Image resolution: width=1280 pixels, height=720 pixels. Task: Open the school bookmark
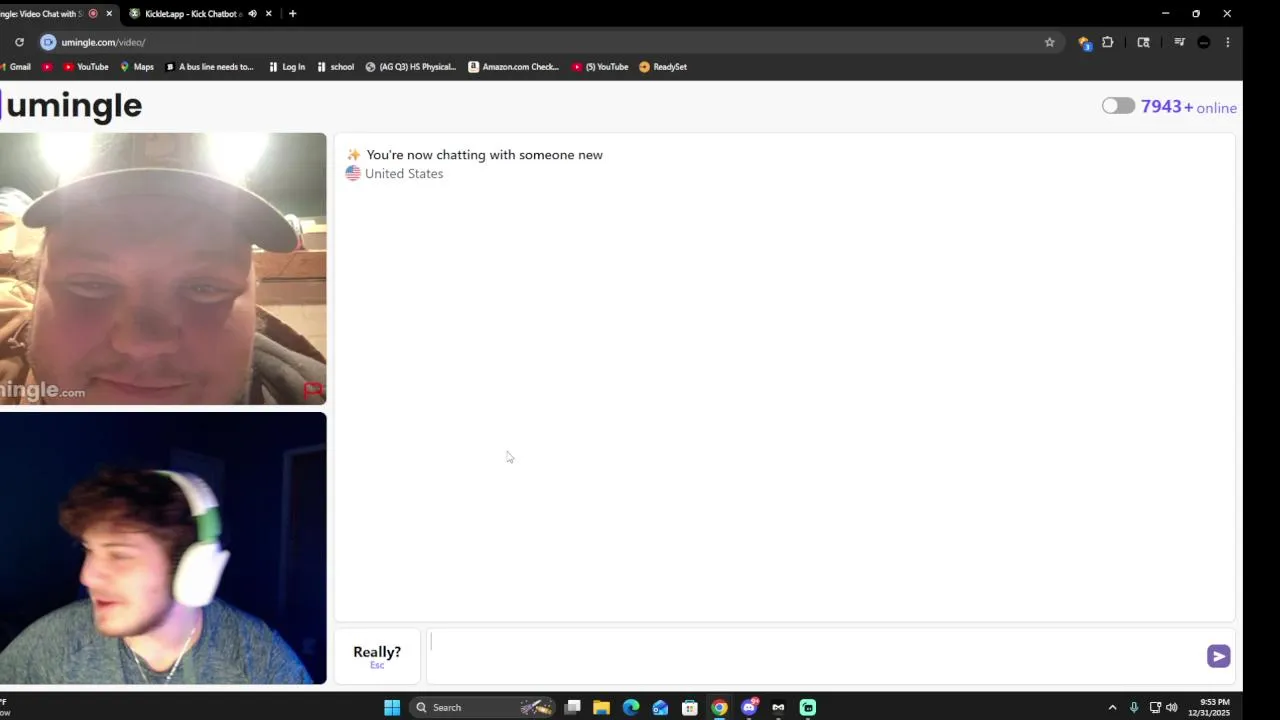335,67
